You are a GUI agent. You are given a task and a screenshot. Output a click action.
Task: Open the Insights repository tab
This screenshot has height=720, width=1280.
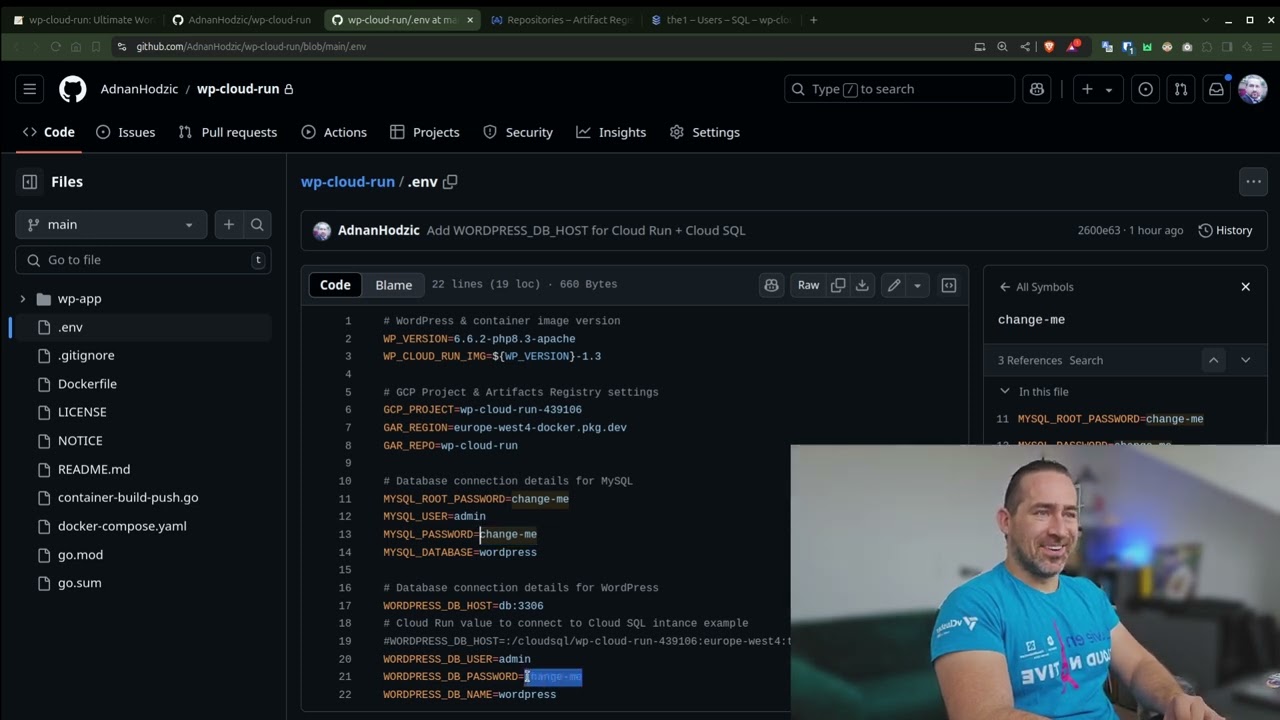click(x=611, y=132)
